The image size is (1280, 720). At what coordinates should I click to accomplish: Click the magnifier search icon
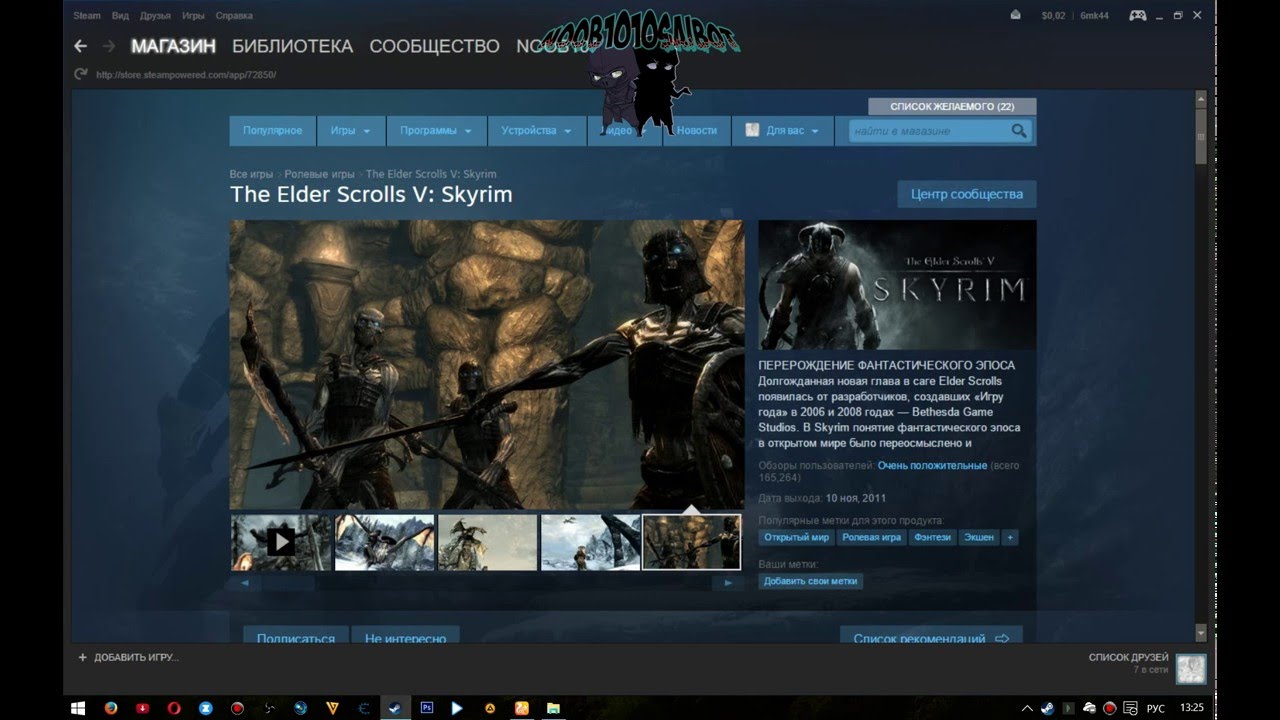coord(1019,131)
